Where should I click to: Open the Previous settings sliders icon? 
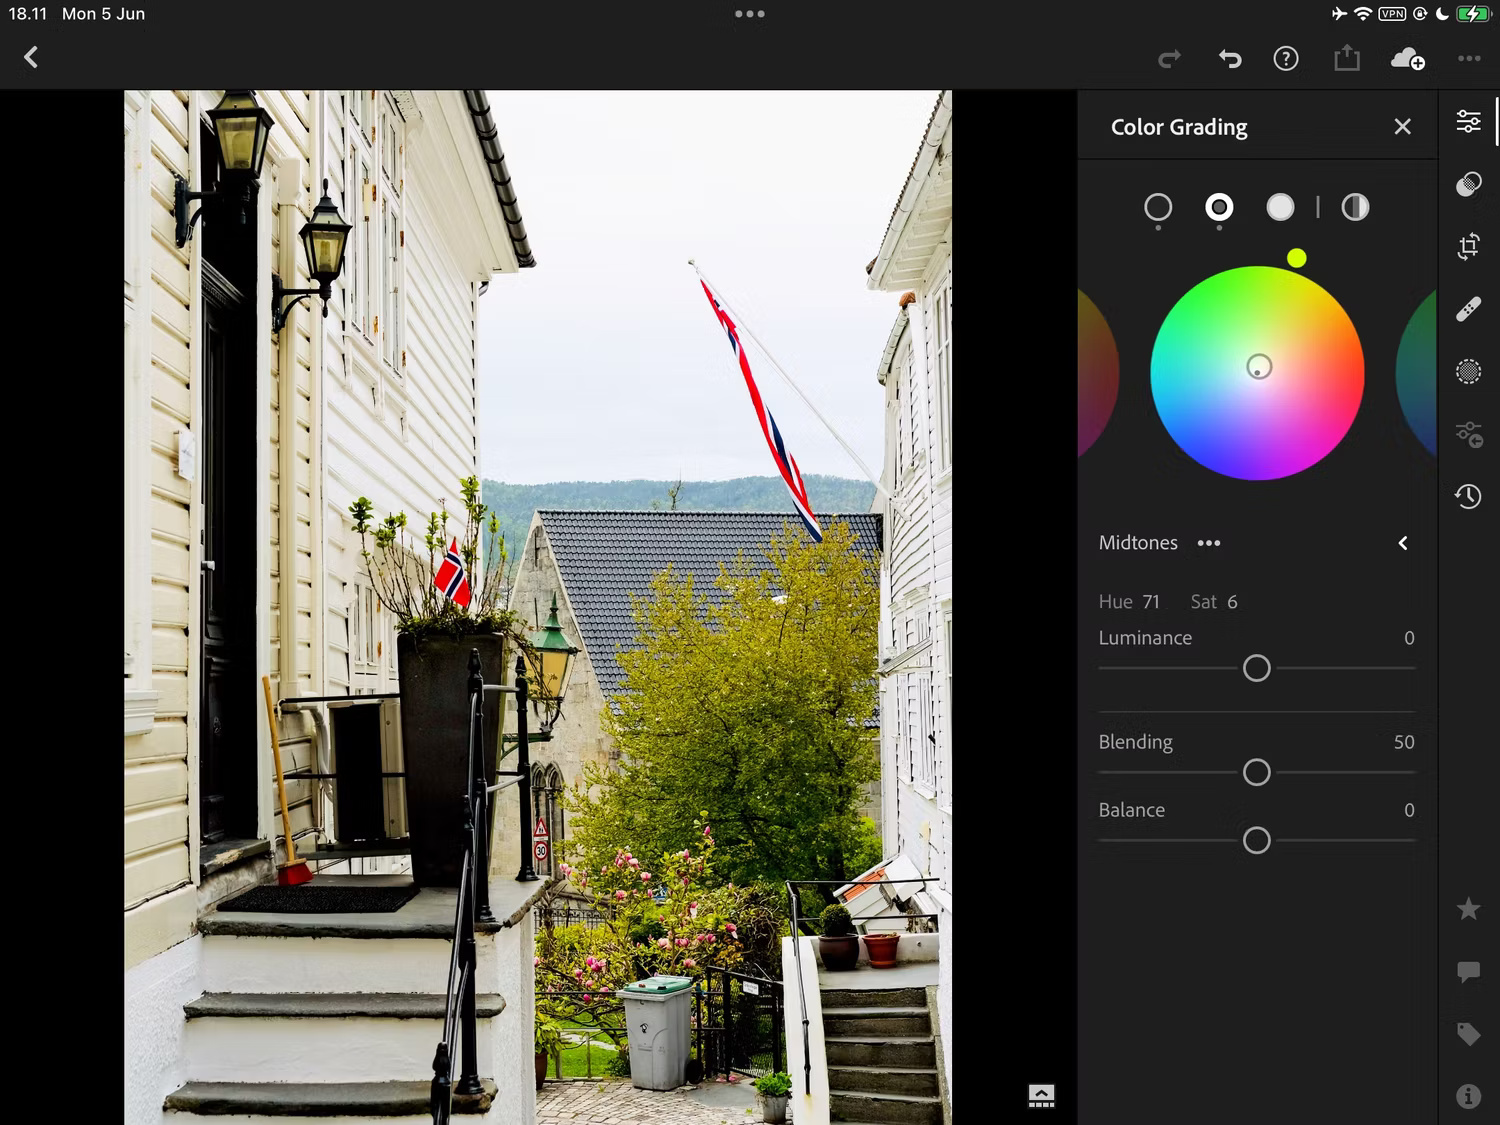pyautogui.click(x=1468, y=434)
